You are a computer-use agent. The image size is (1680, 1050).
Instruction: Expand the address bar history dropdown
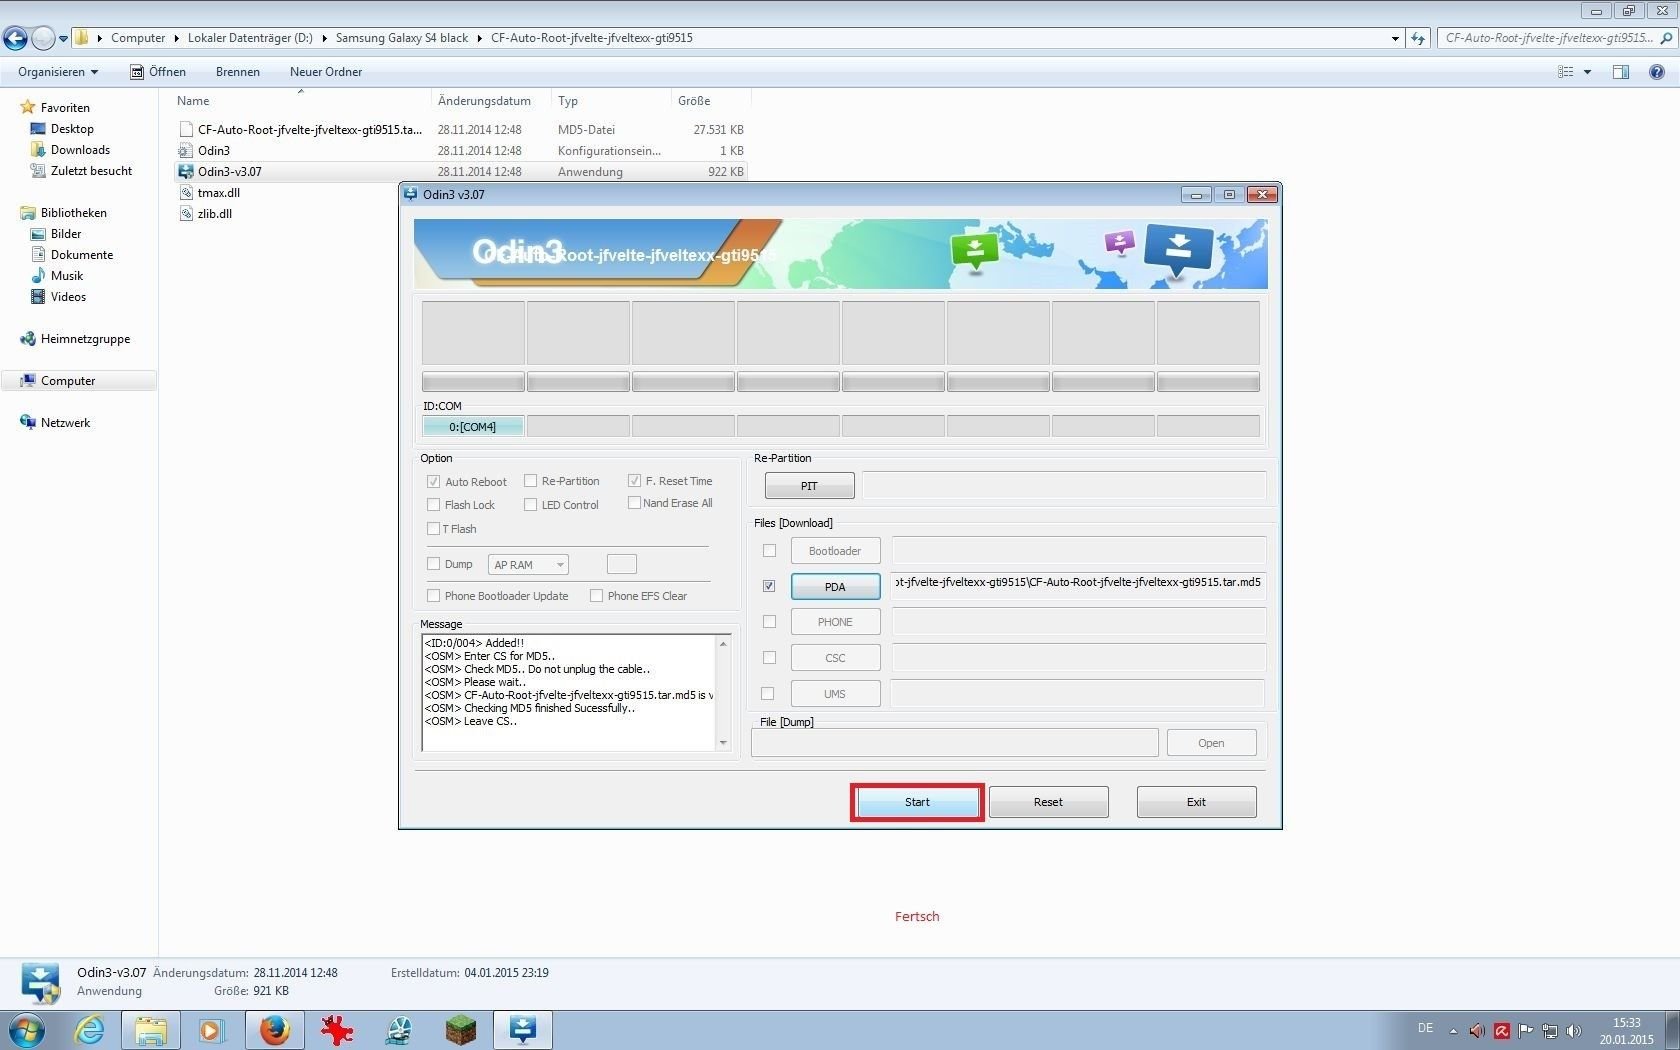click(1395, 38)
